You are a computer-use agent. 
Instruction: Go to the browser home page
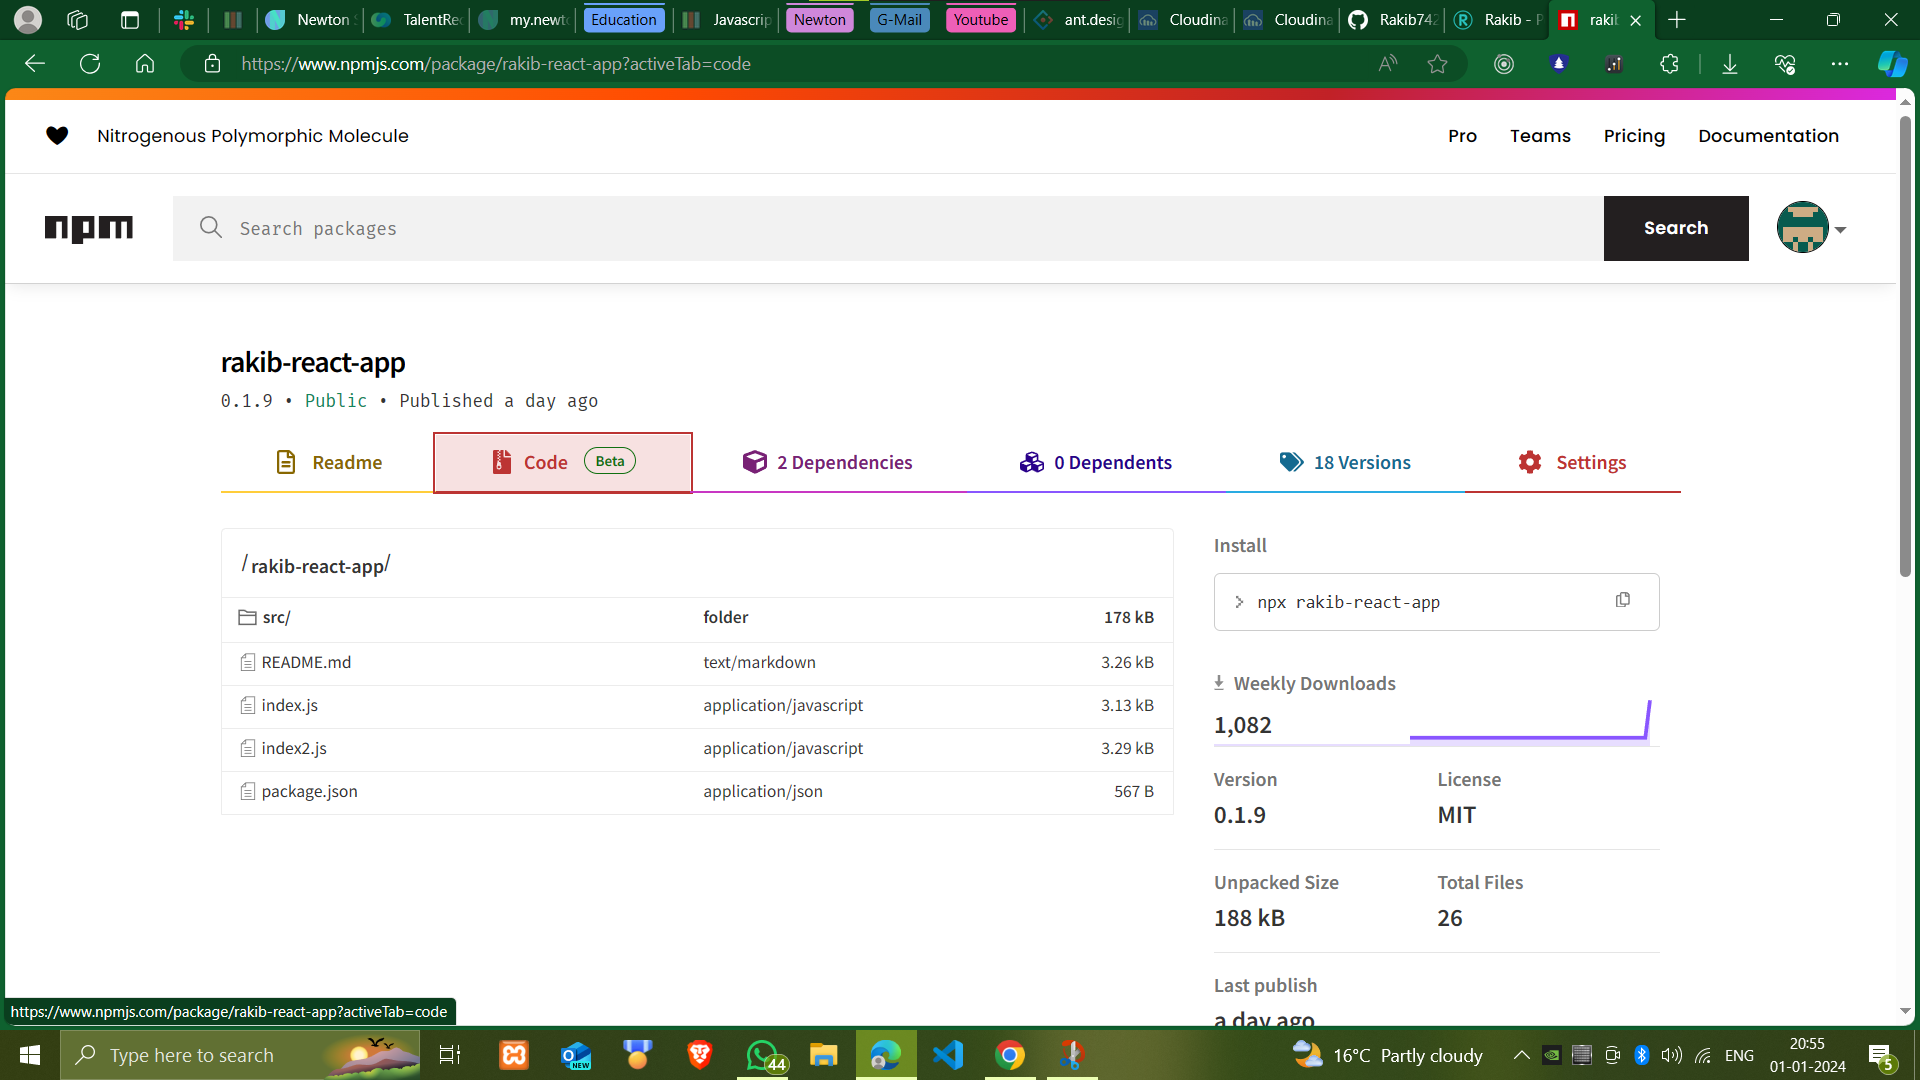point(145,64)
